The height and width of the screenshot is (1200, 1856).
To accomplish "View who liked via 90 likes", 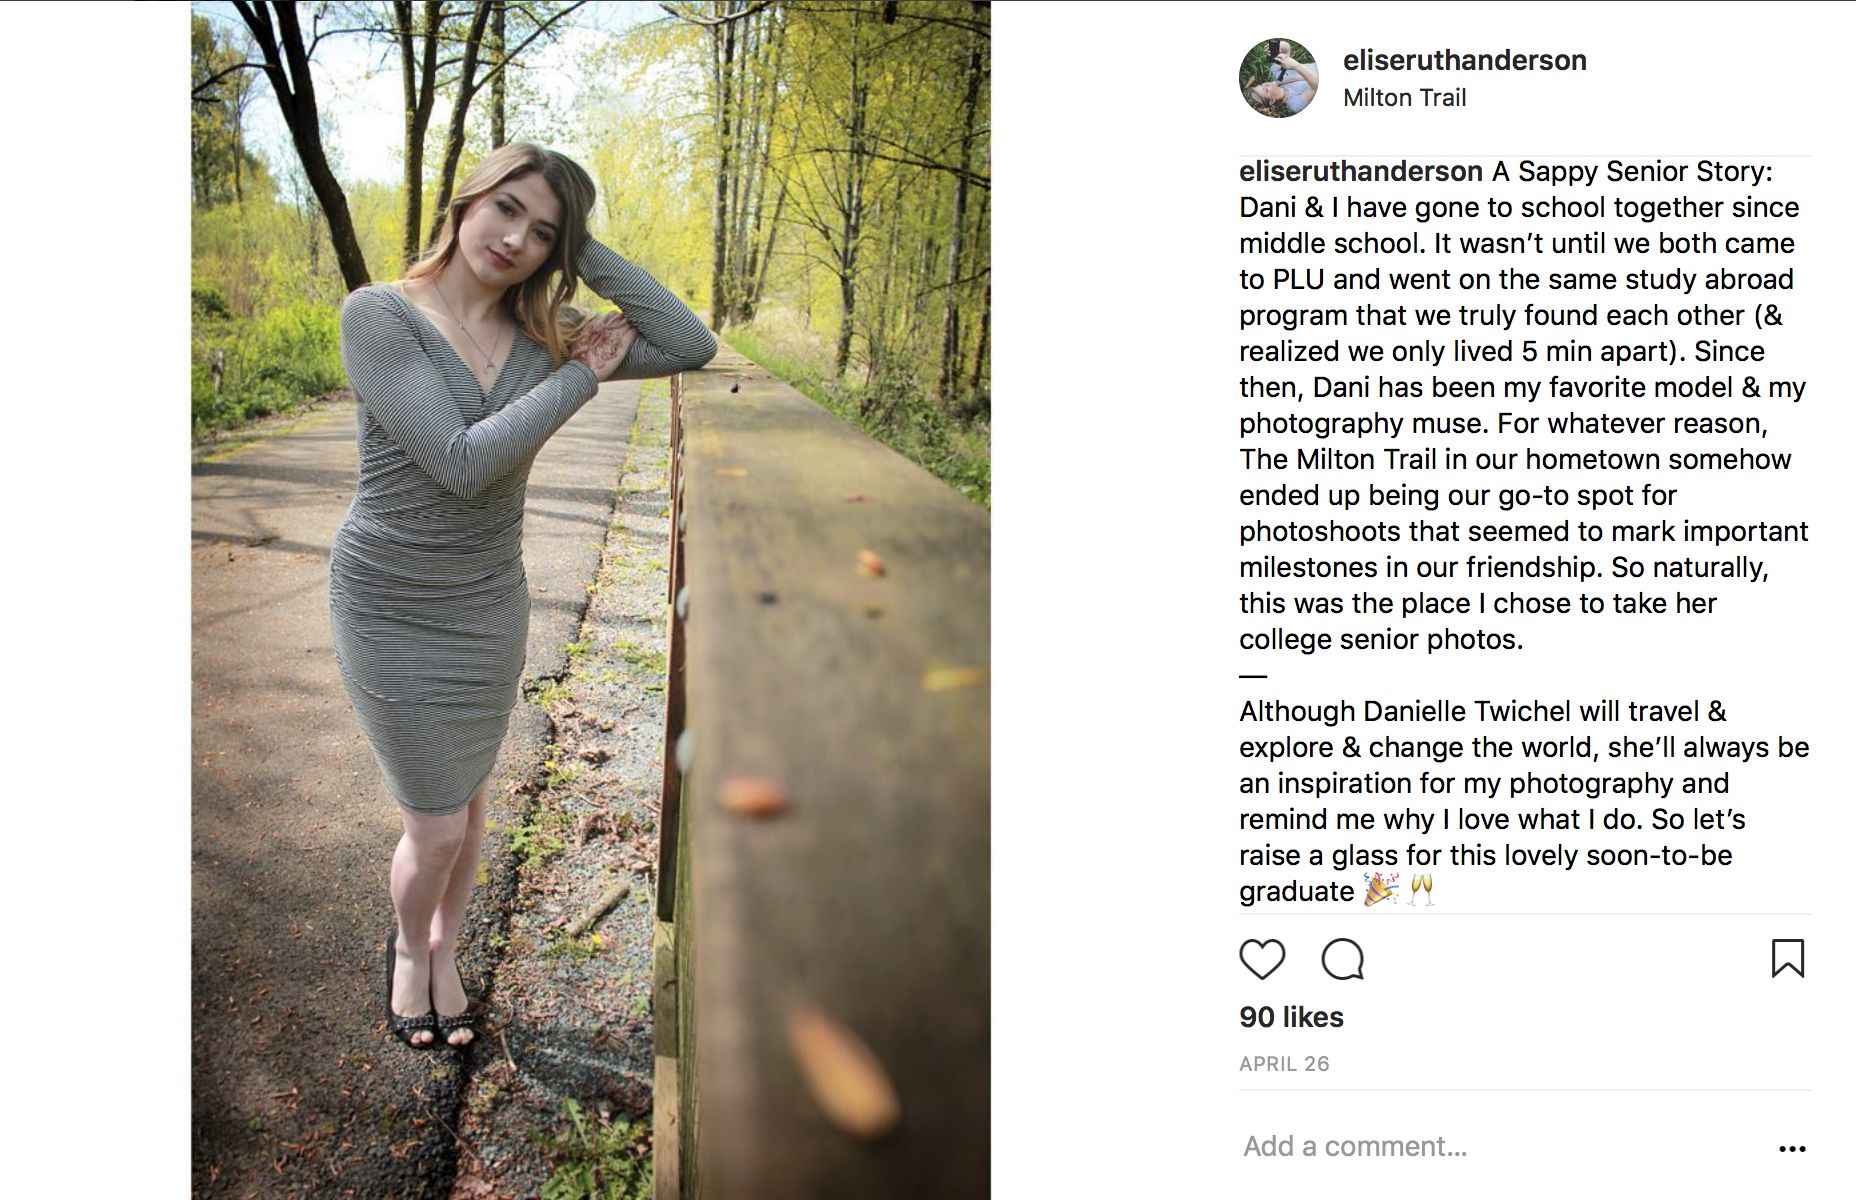I will tap(1291, 1017).
